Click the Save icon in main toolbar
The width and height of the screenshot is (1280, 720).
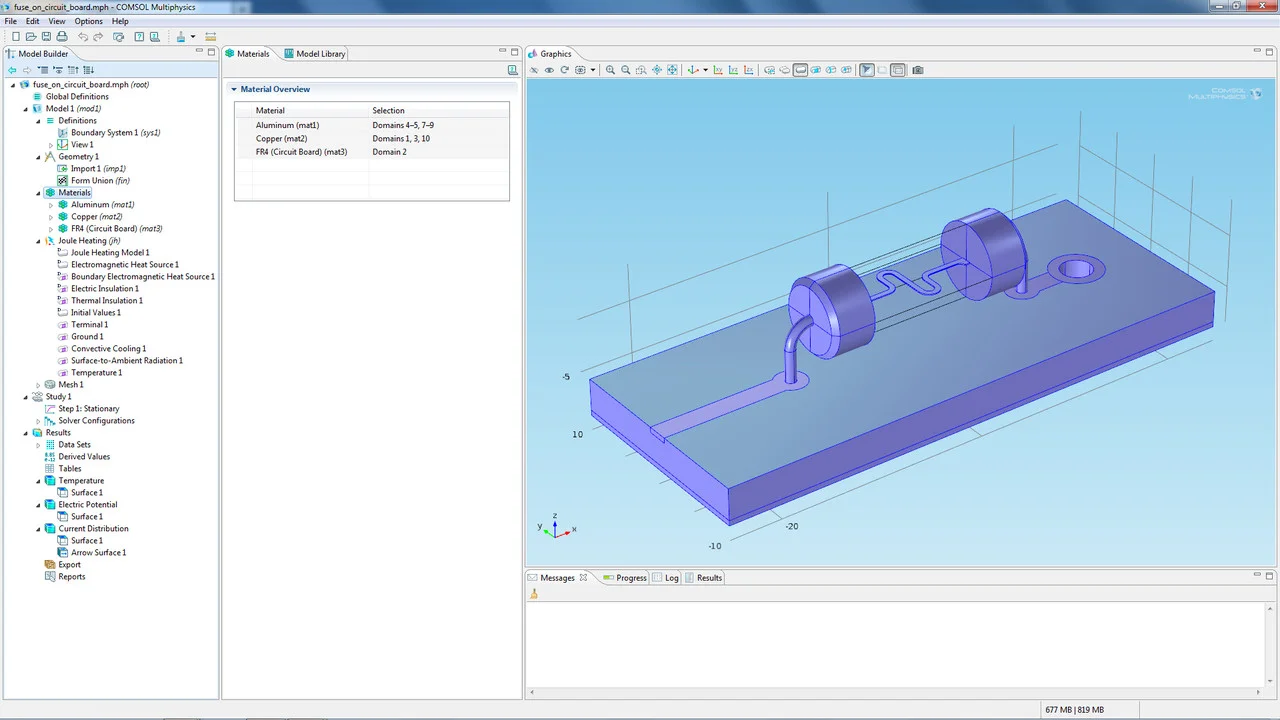pyautogui.click(x=47, y=37)
